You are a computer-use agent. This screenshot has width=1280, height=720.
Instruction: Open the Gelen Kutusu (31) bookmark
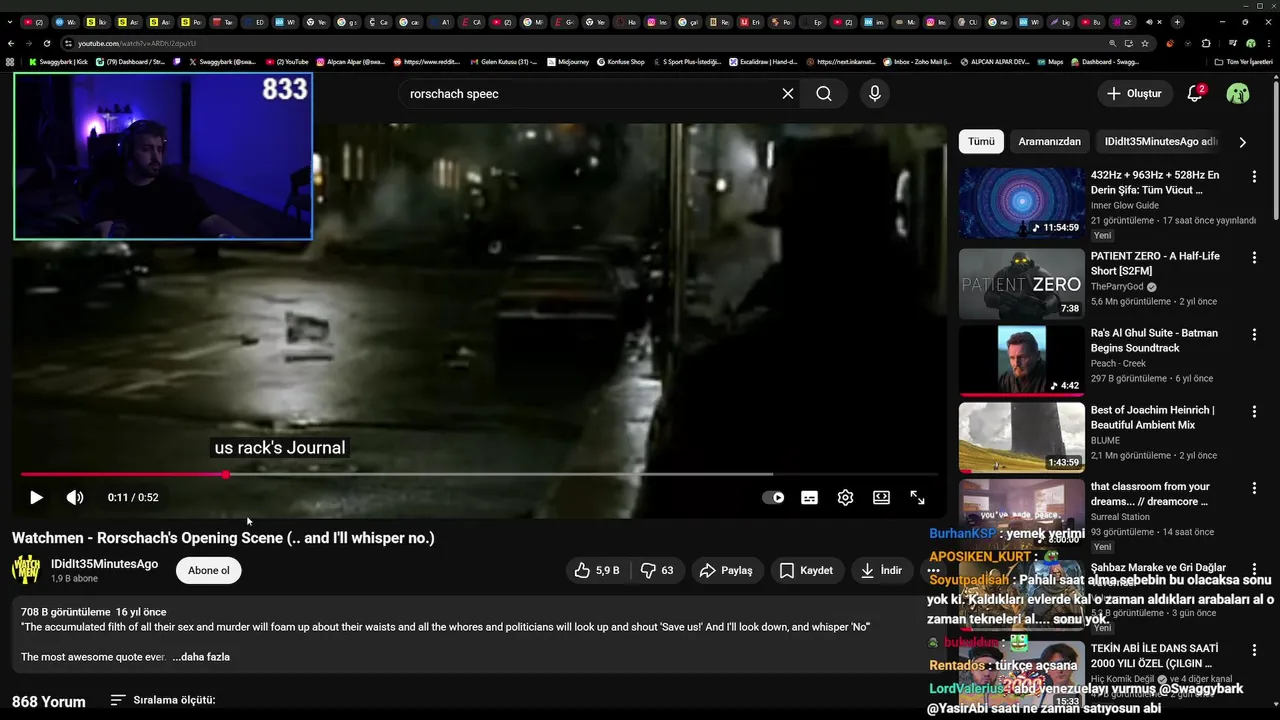coord(503,62)
